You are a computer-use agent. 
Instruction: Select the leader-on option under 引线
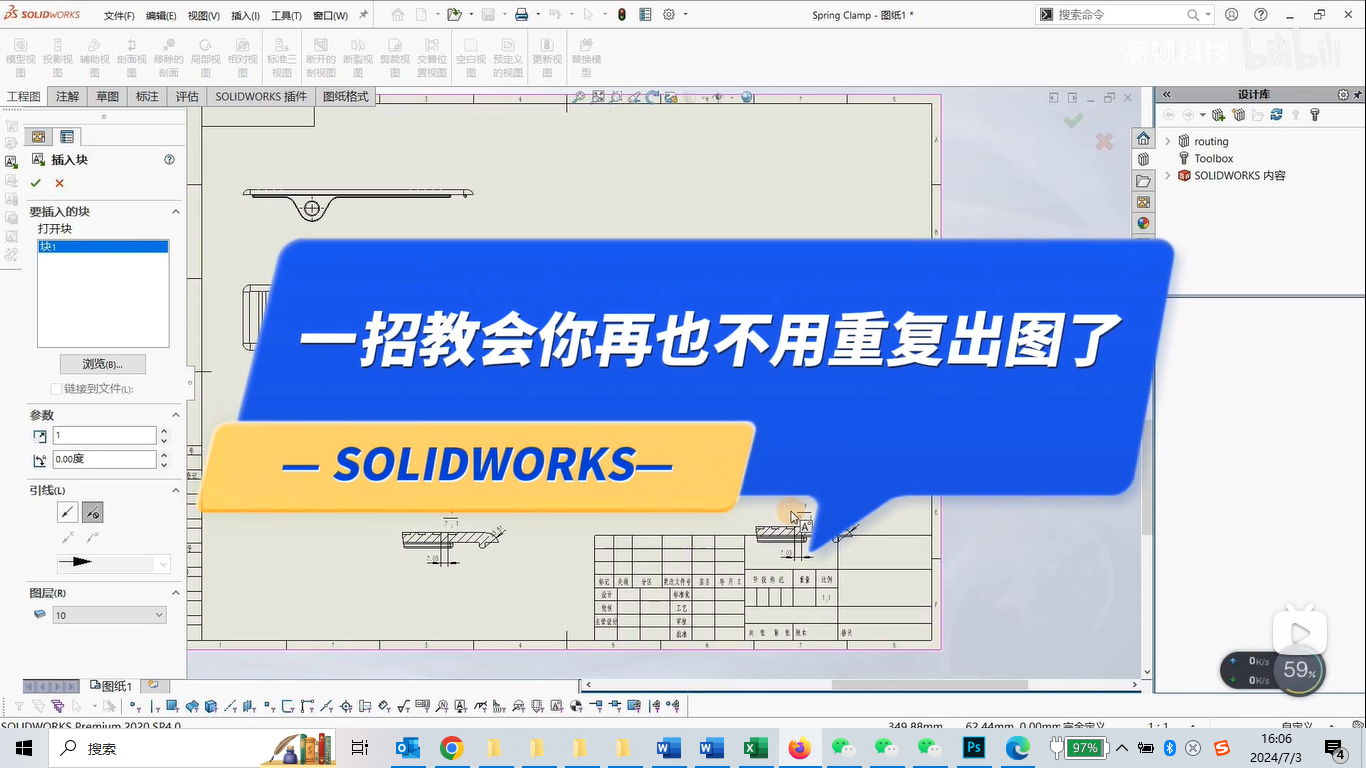[x=67, y=512]
